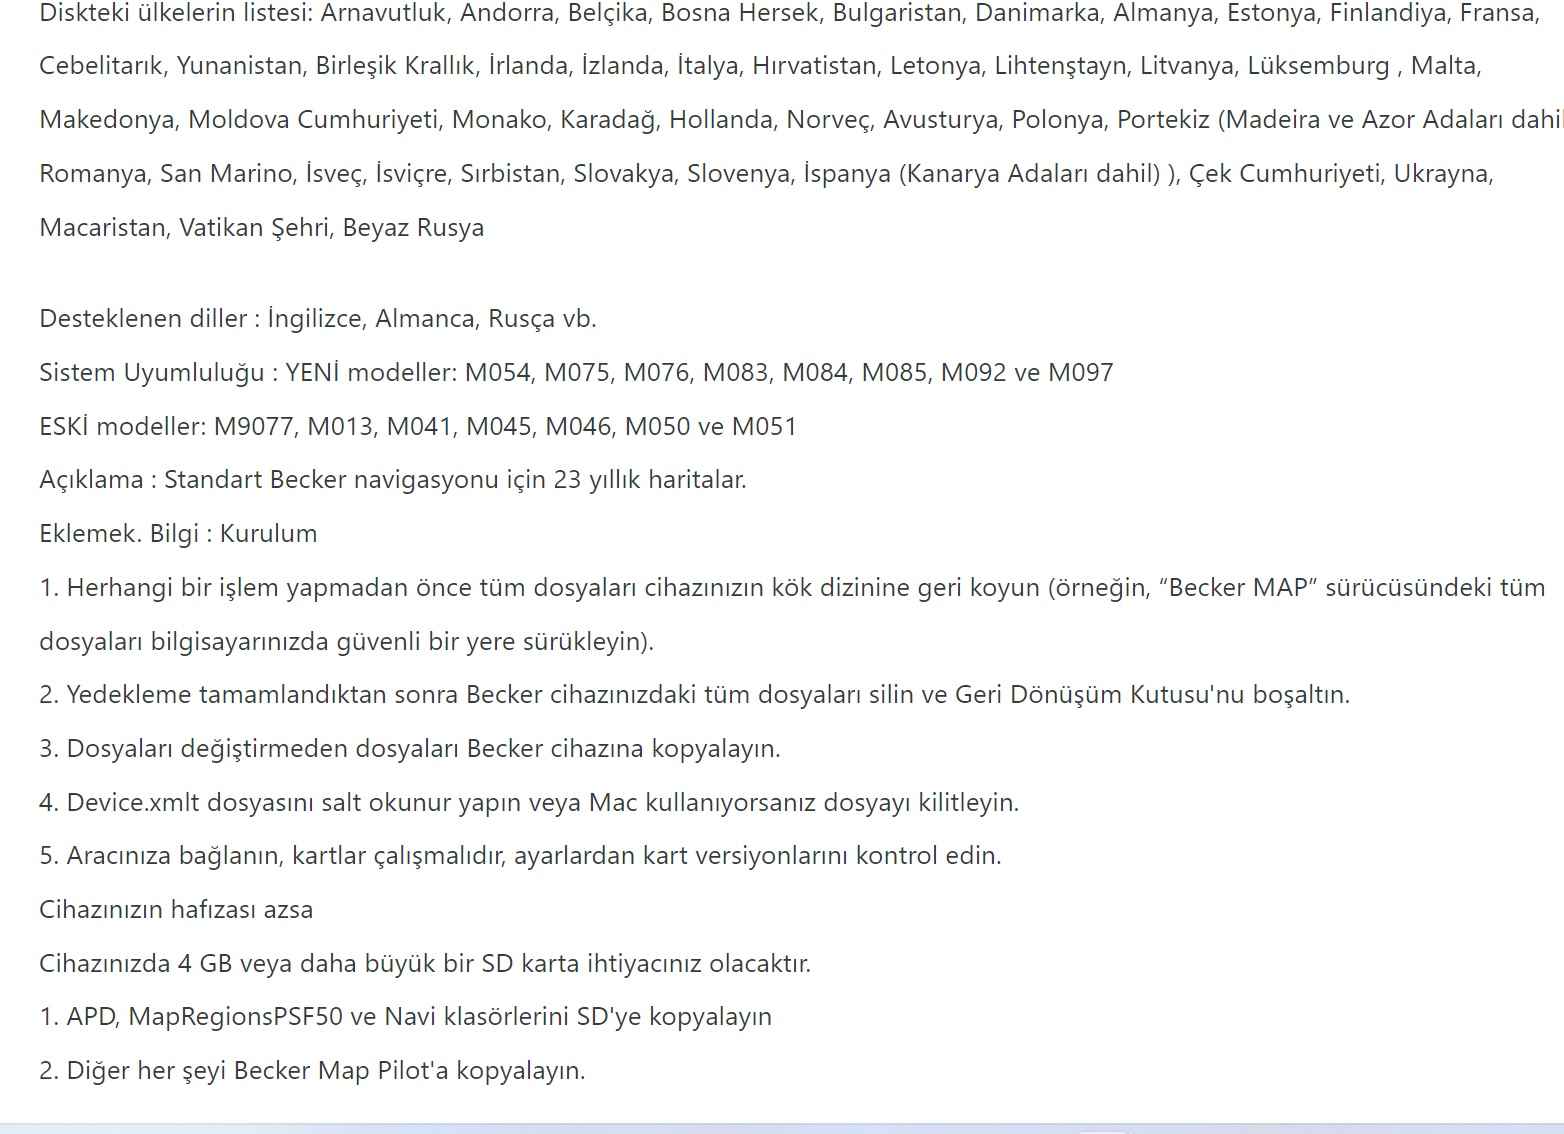Screen dimensions: 1564x1134
Task: Click model number M097 in the new models line
Action: (1080, 373)
